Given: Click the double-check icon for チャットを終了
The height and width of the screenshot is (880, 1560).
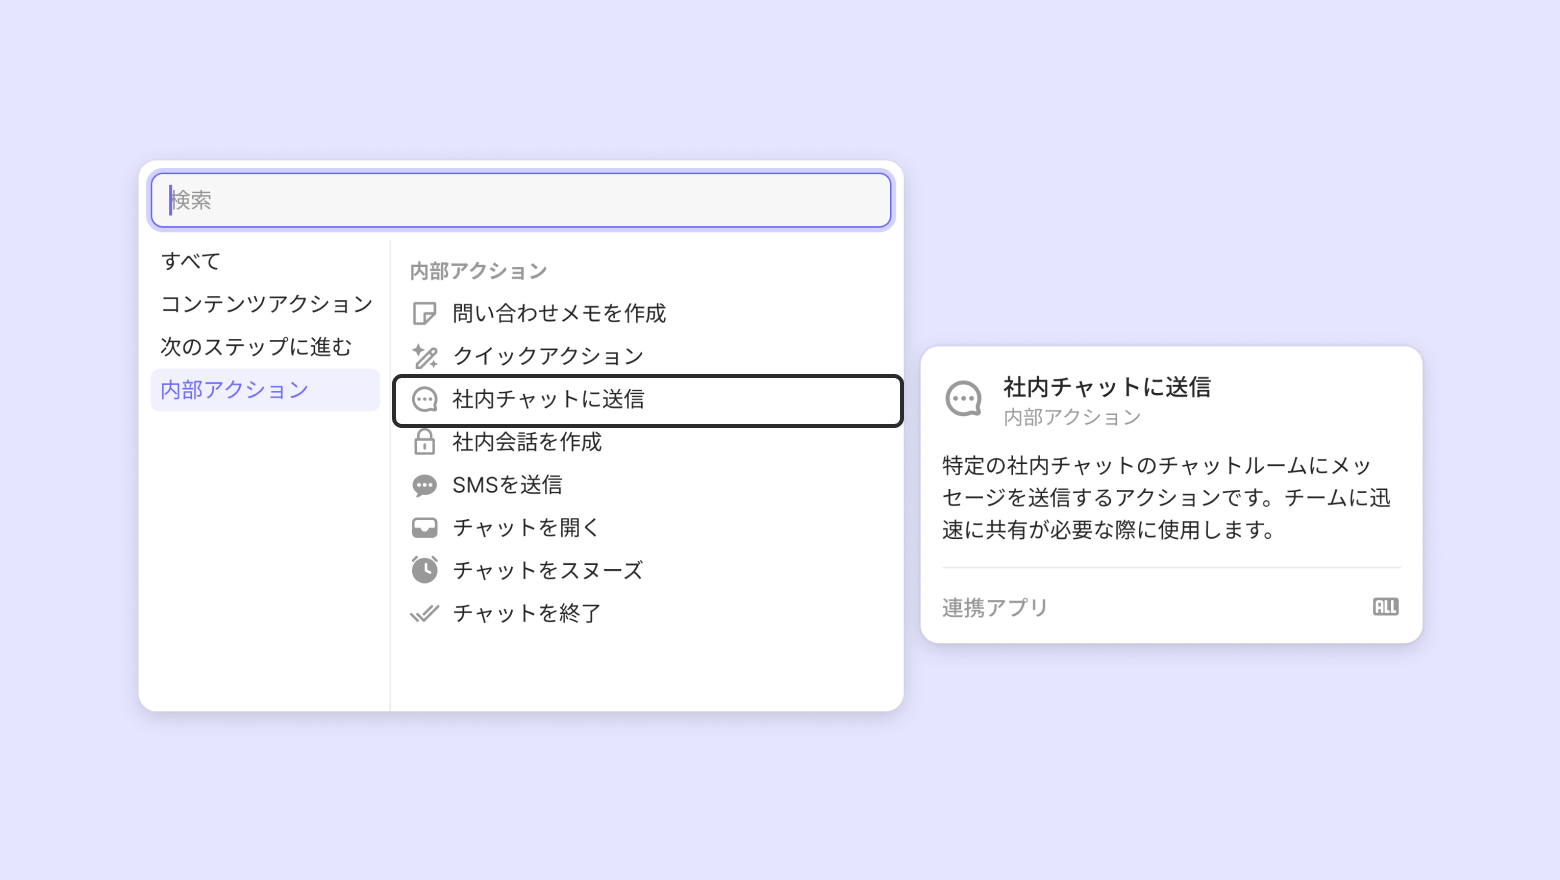Looking at the screenshot, I should pos(425,613).
